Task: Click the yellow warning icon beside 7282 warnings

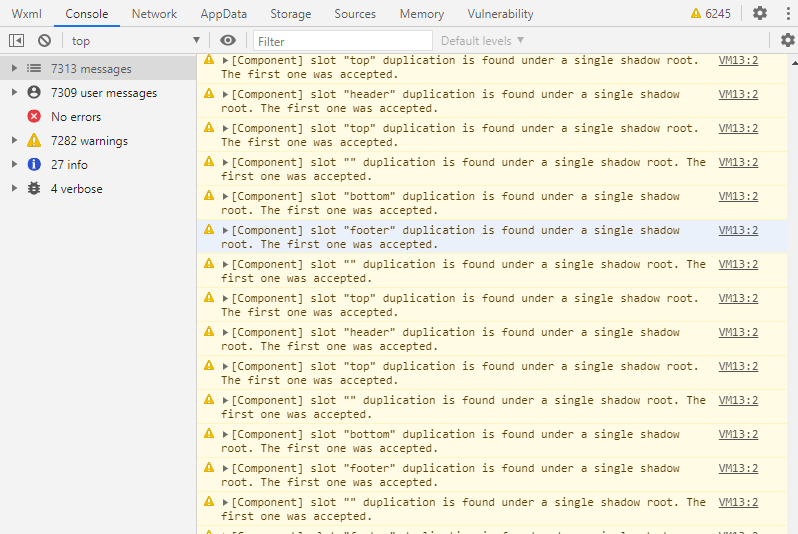Action: pyautogui.click(x=34, y=140)
